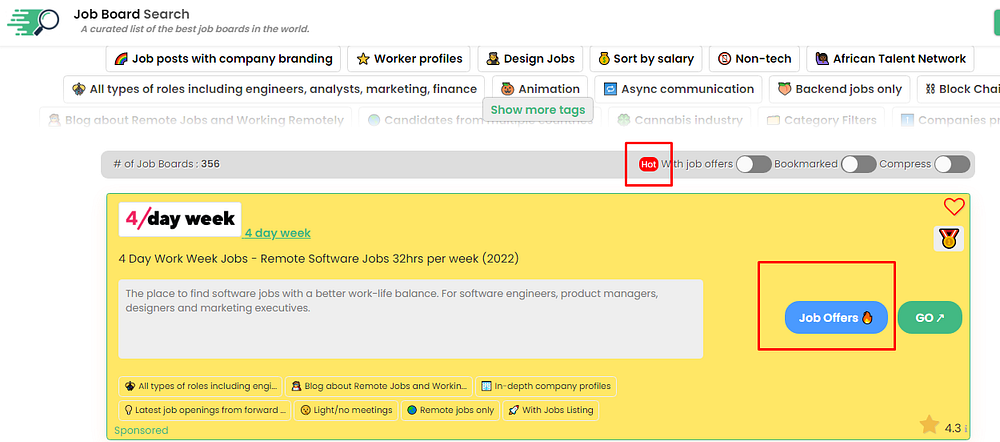
Task: Open Job Offers for 4 day week
Action: click(835, 318)
